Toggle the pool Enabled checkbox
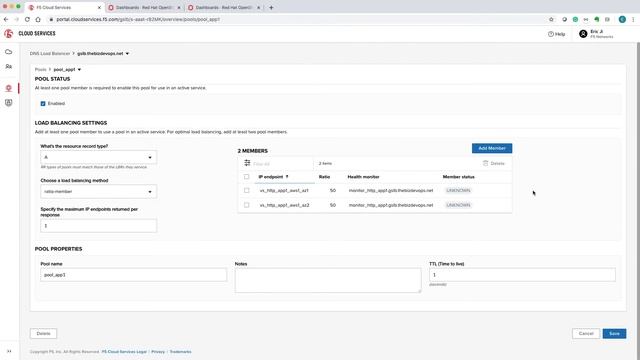 point(43,104)
